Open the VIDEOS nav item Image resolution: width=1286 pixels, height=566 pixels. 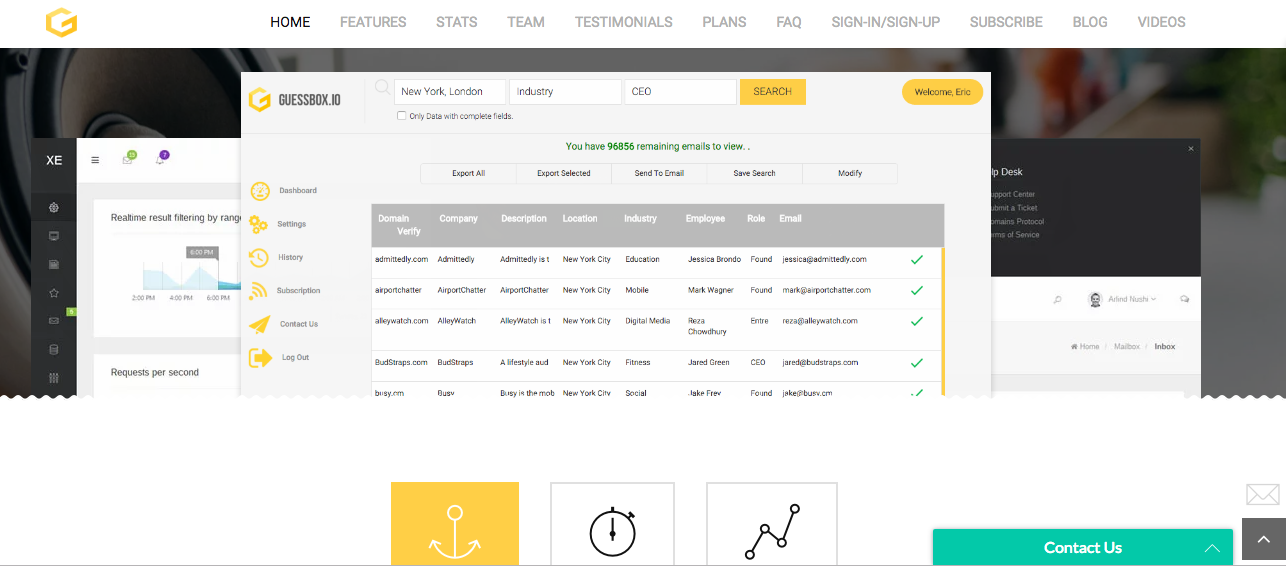pyautogui.click(x=1162, y=22)
